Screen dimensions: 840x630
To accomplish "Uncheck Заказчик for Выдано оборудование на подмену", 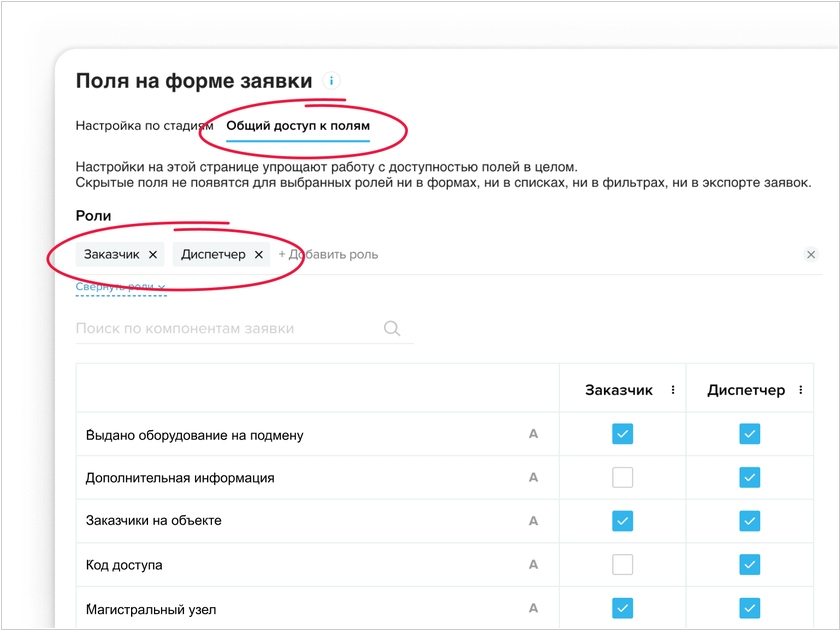I will [622, 434].
